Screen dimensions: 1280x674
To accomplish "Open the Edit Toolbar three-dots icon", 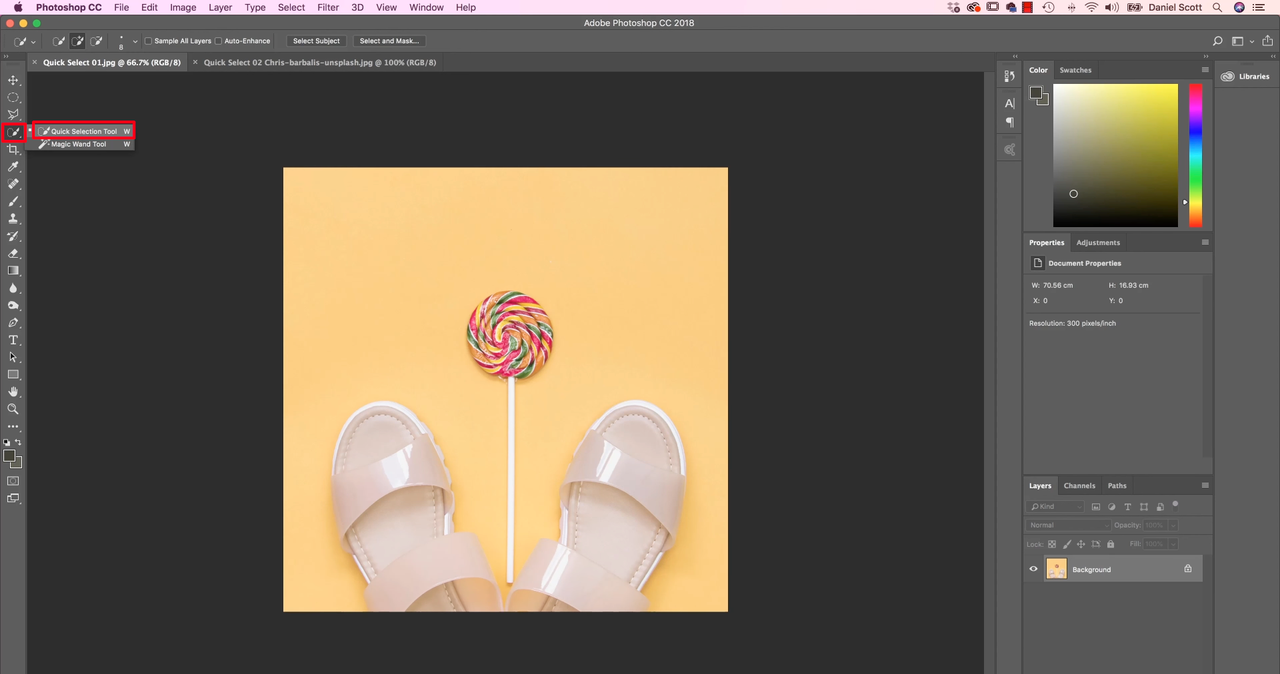I will pyautogui.click(x=13, y=427).
